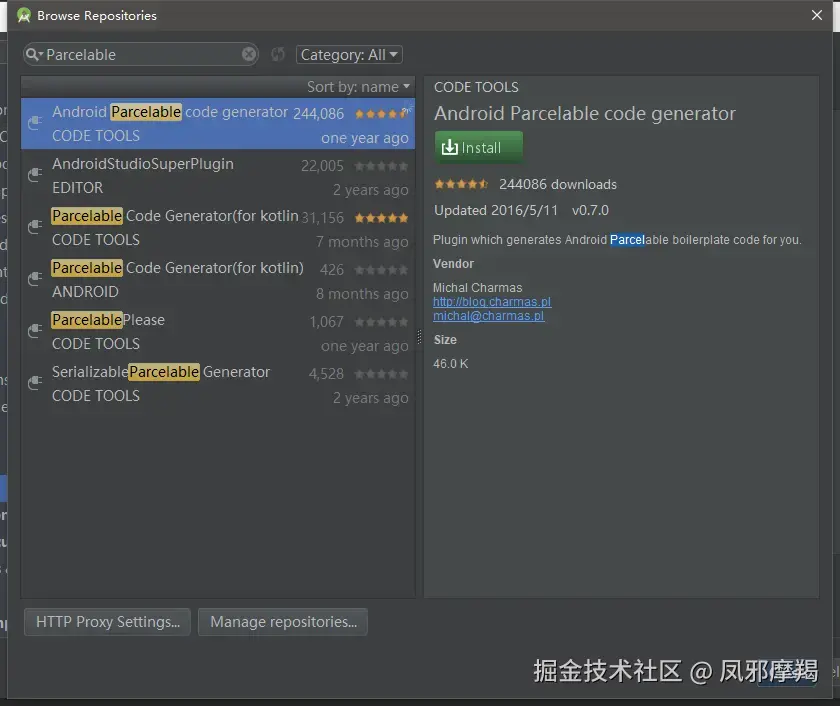Click the Android Studio icon in title bar
Screen dimensions: 840x706
[x=24, y=15]
